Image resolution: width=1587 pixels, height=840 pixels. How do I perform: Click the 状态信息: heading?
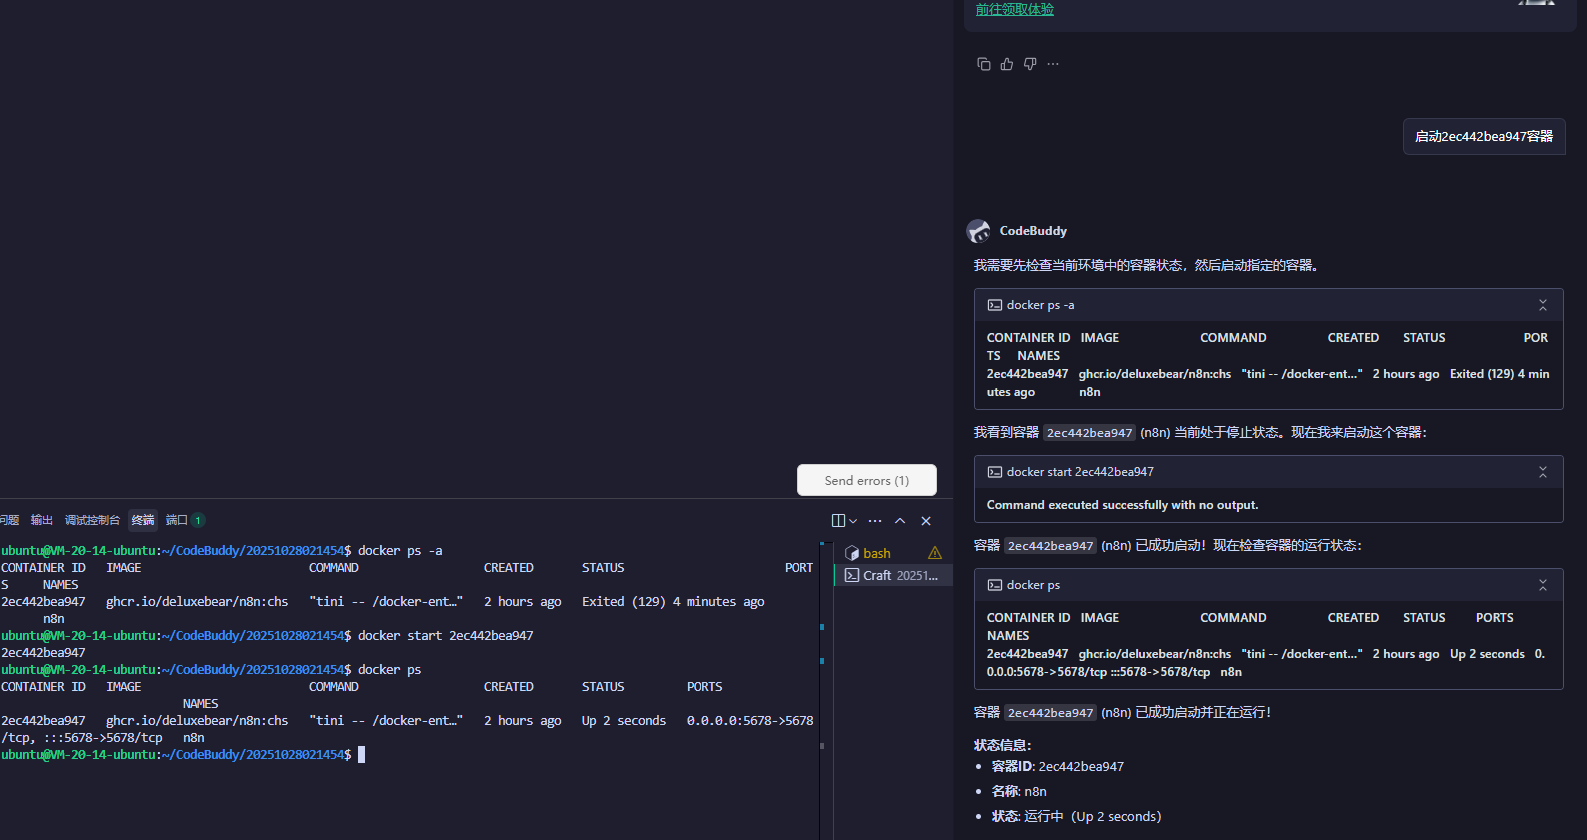point(1002,745)
